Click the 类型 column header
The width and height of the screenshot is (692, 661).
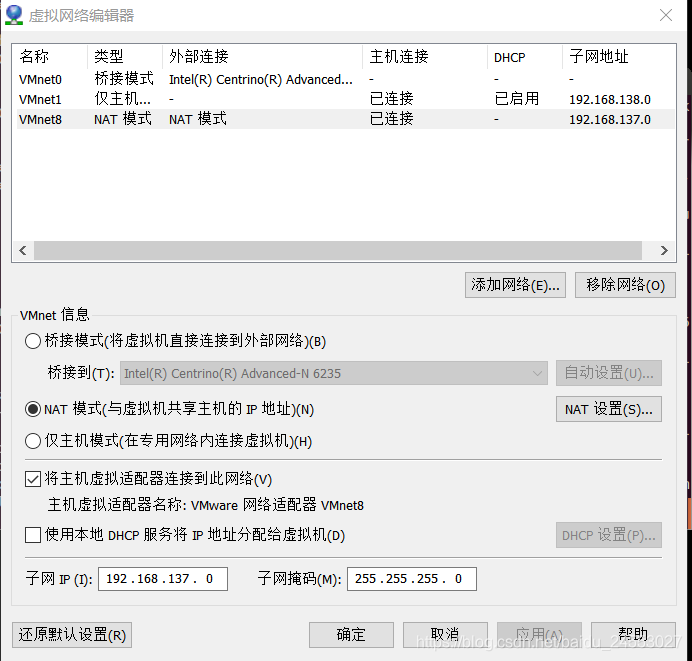pos(125,56)
